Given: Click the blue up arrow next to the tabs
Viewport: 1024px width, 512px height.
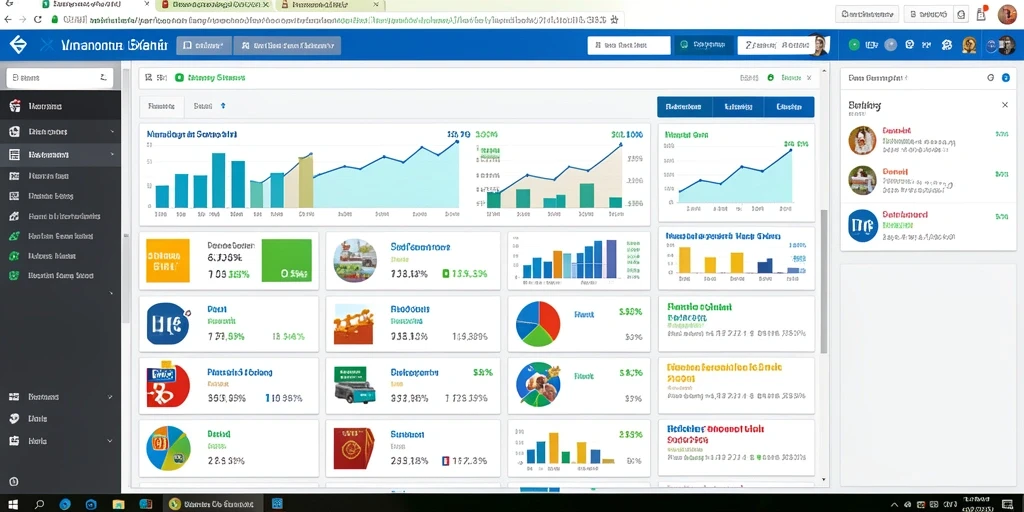Looking at the screenshot, I should pyautogui.click(x=223, y=105).
